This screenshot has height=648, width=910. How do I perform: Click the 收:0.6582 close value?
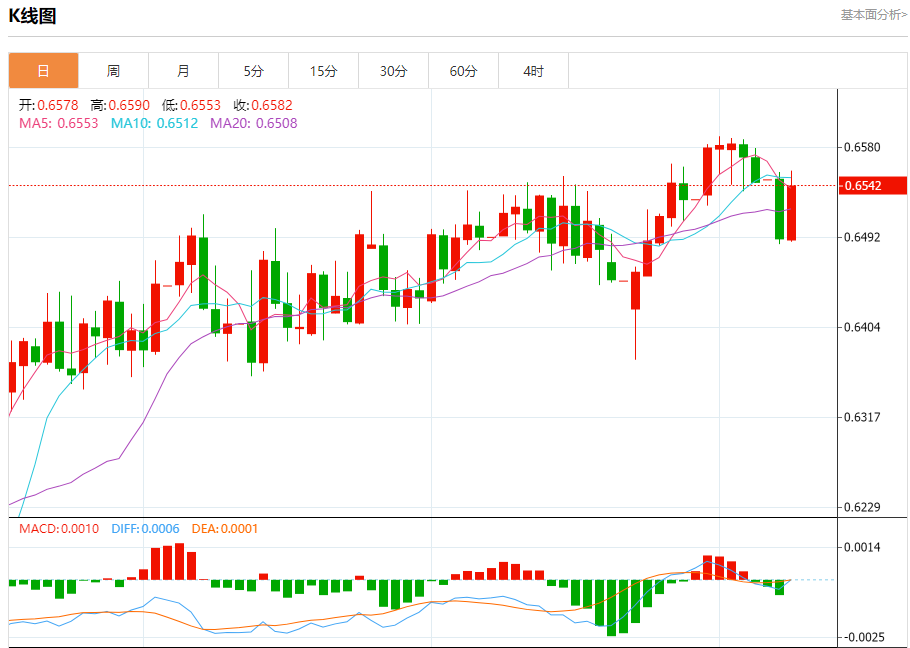(263, 105)
